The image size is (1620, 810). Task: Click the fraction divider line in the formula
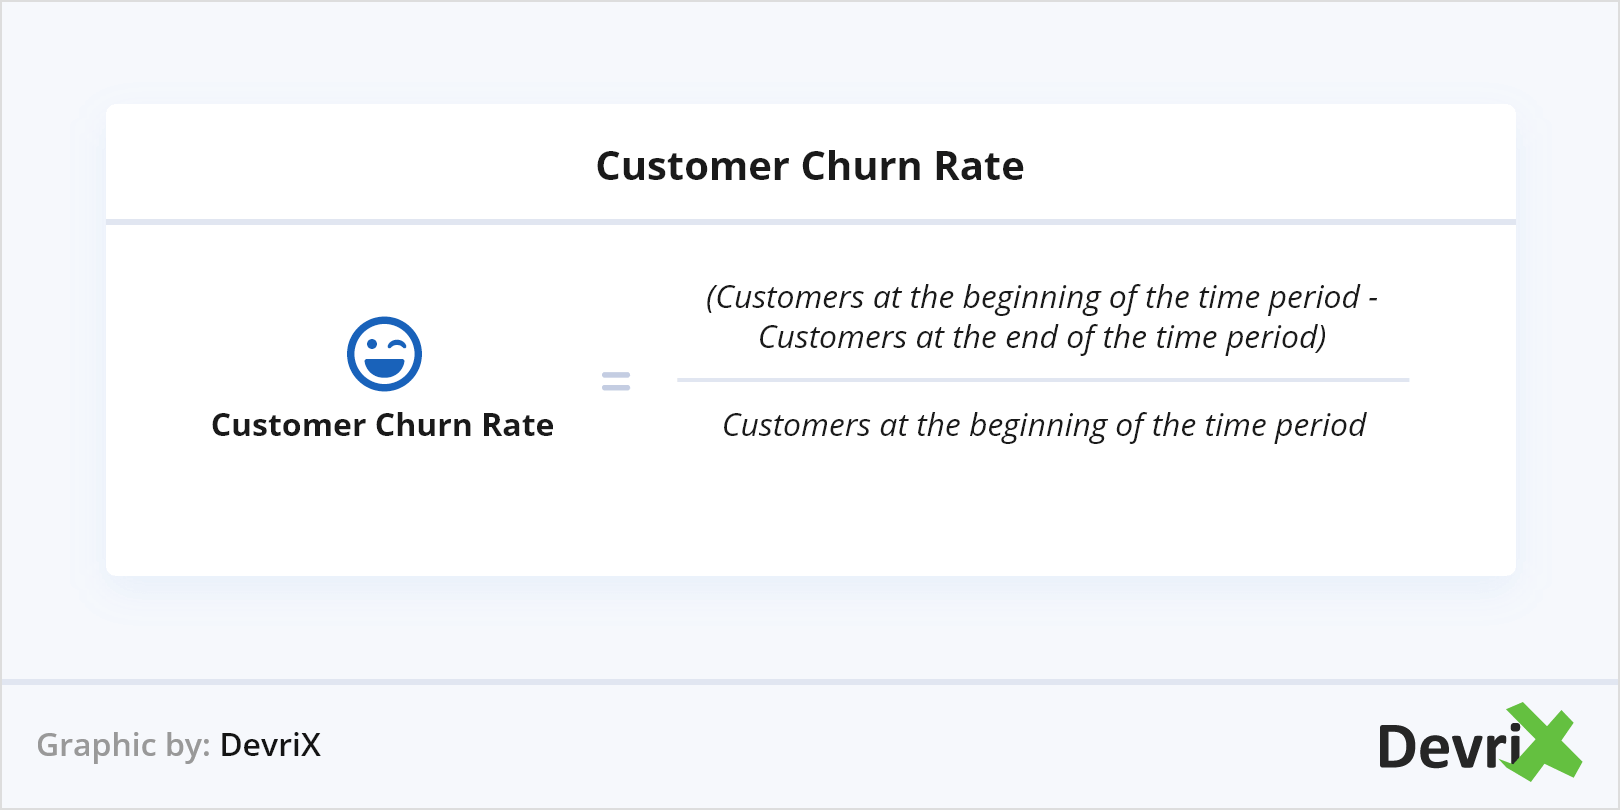[1042, 380]
